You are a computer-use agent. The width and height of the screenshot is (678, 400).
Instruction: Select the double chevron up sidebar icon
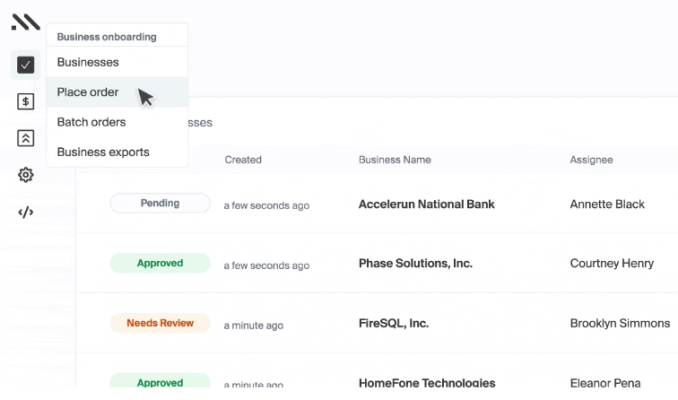[x=26, y=138]
